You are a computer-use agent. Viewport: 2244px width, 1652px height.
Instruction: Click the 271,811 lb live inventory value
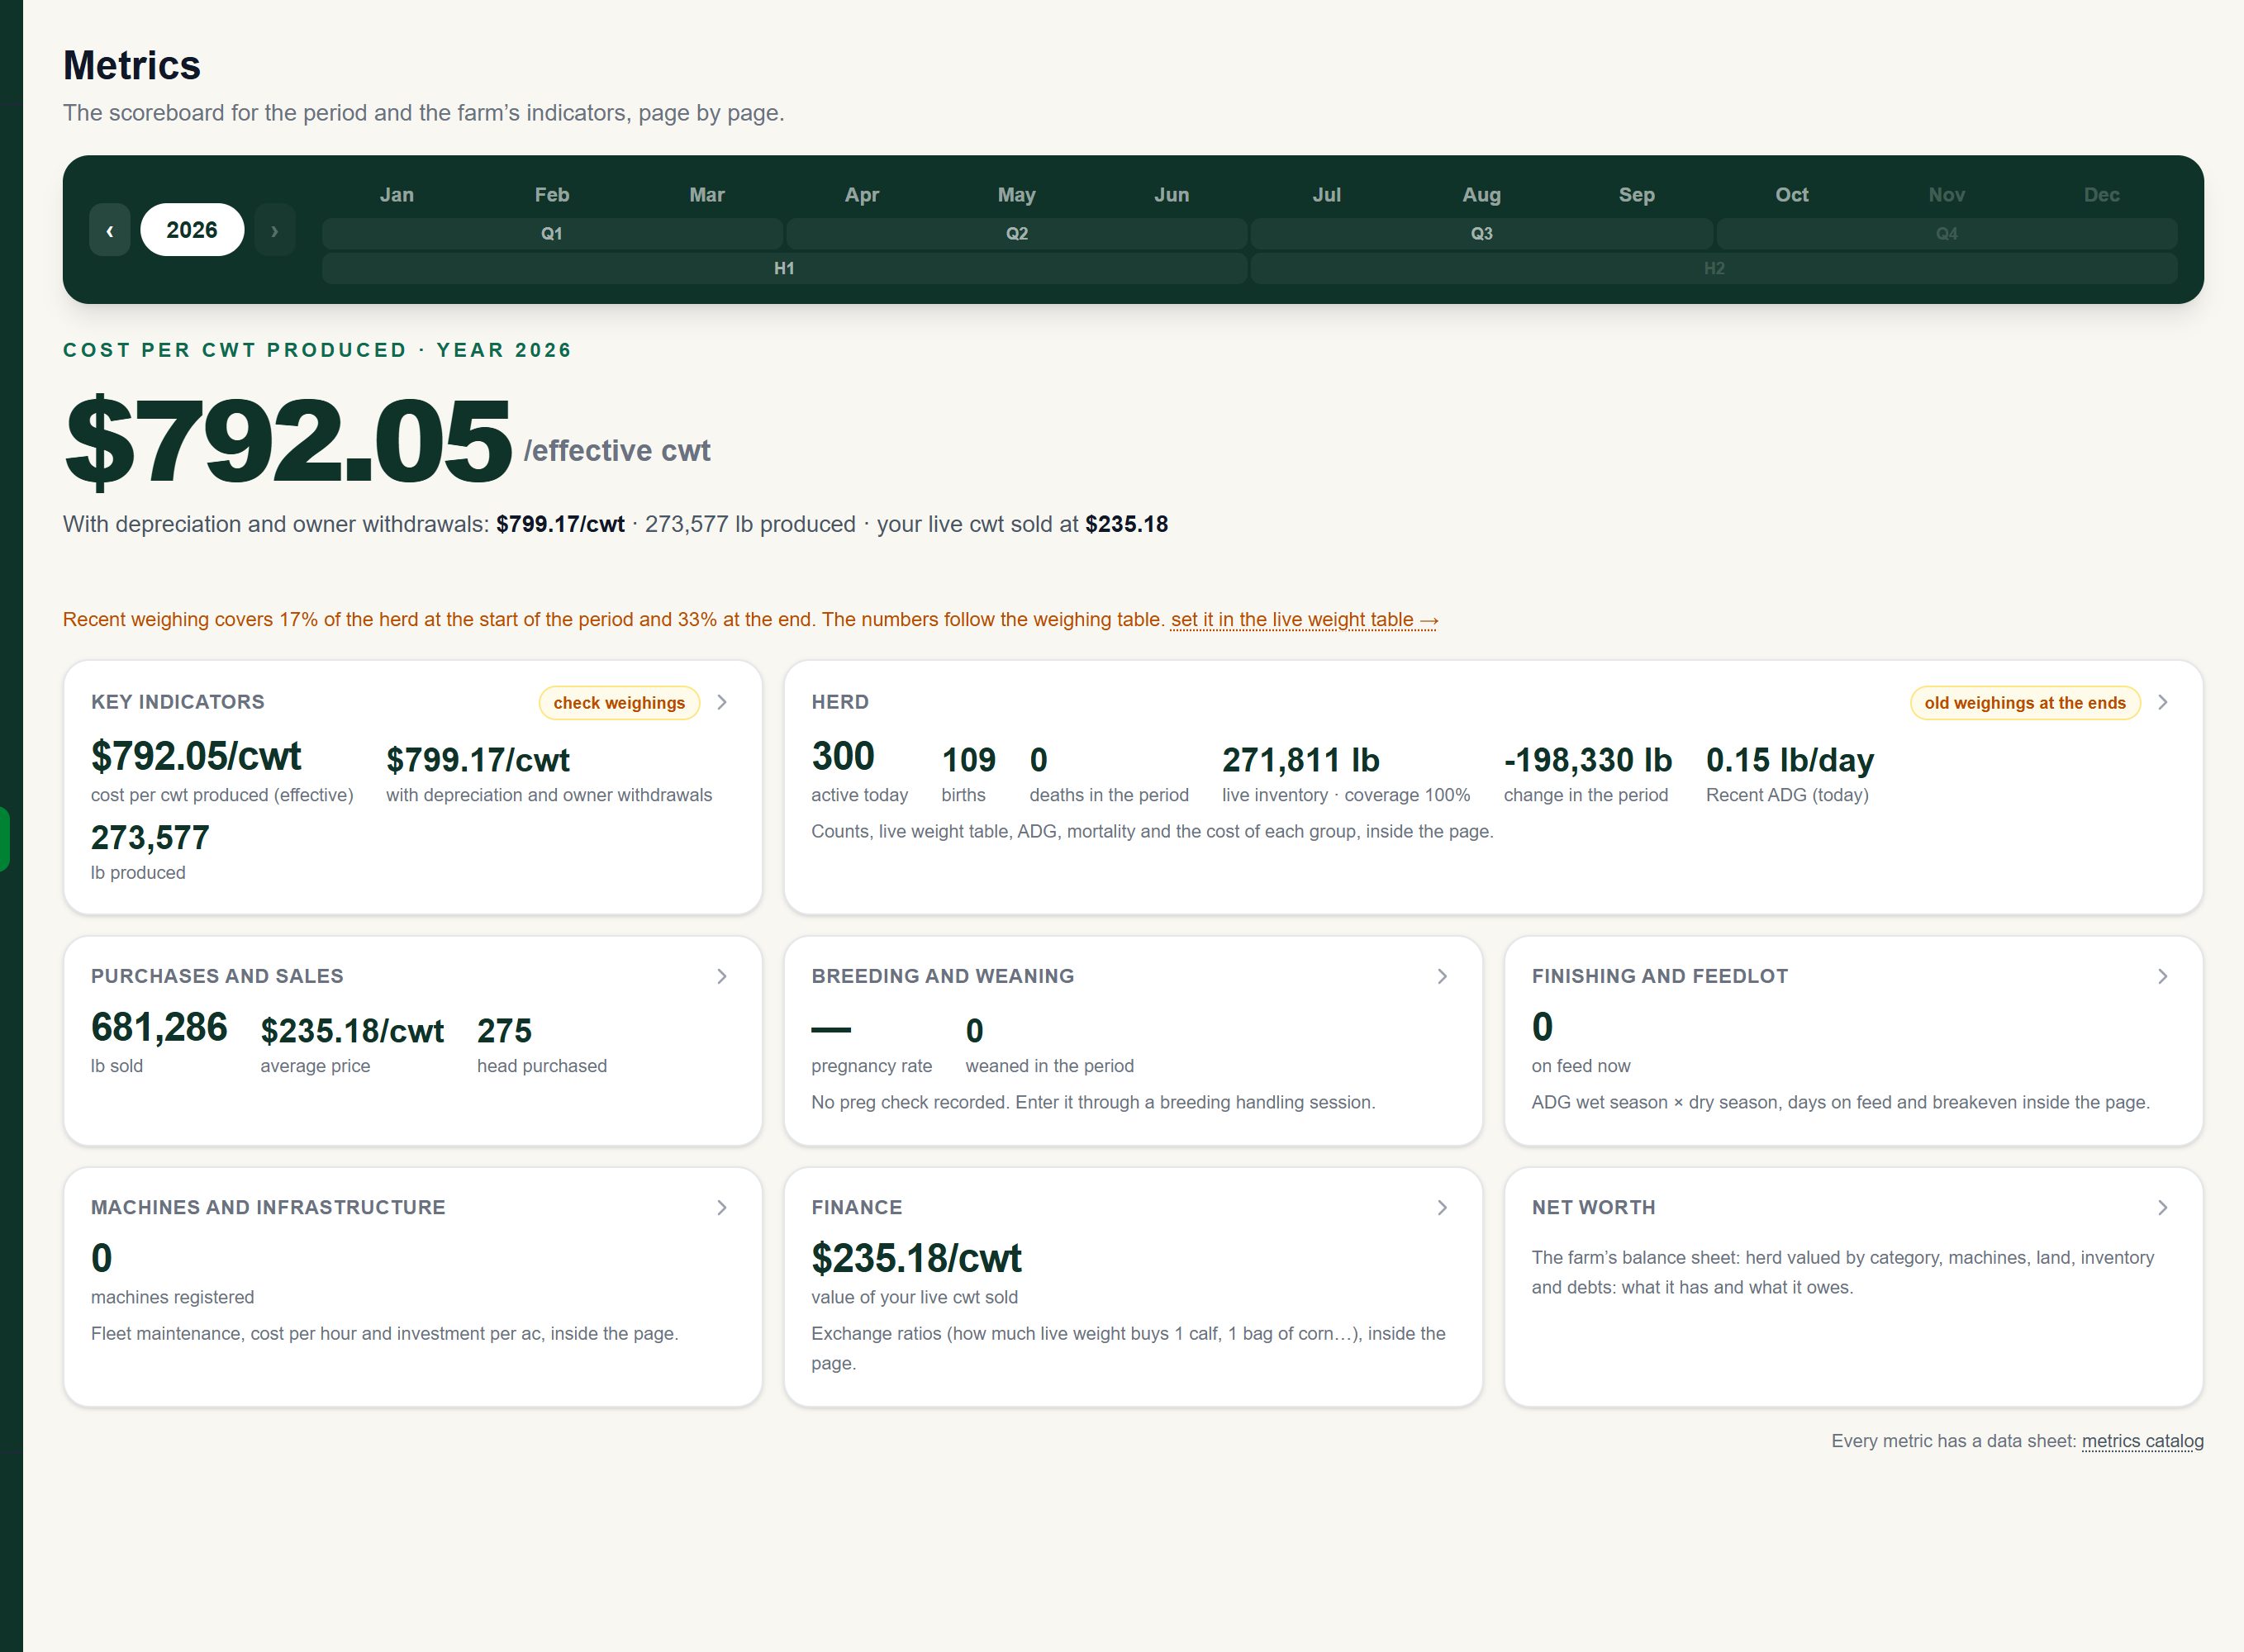coord(1300,760)
